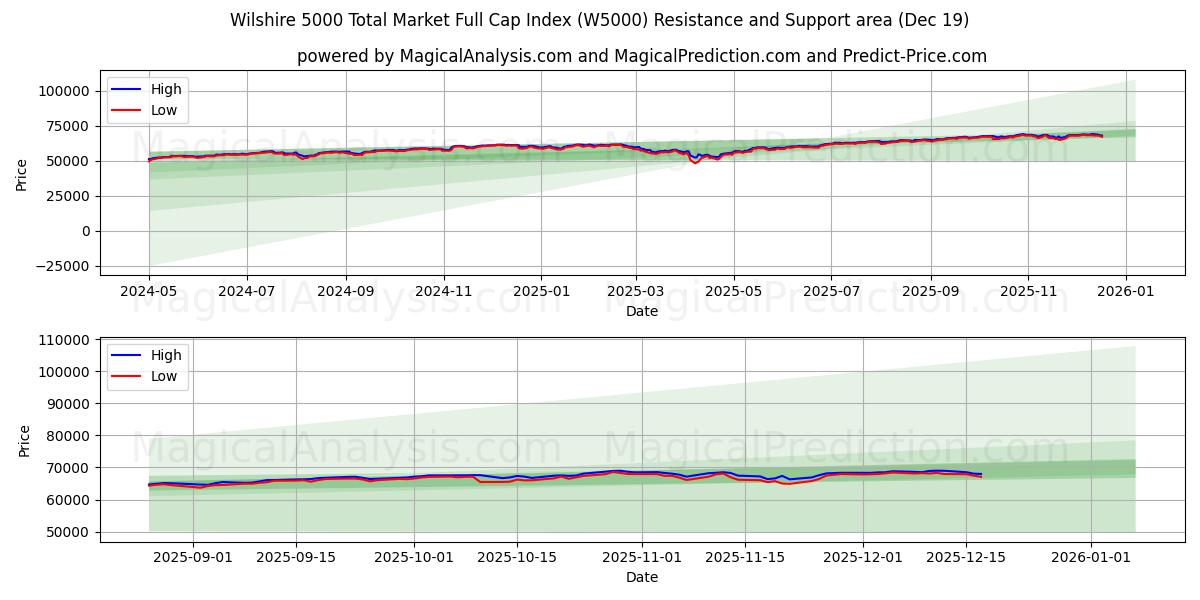Click the Date axis label on top chart
Viewport: 1200px width, 600px height.
(642, 311)
